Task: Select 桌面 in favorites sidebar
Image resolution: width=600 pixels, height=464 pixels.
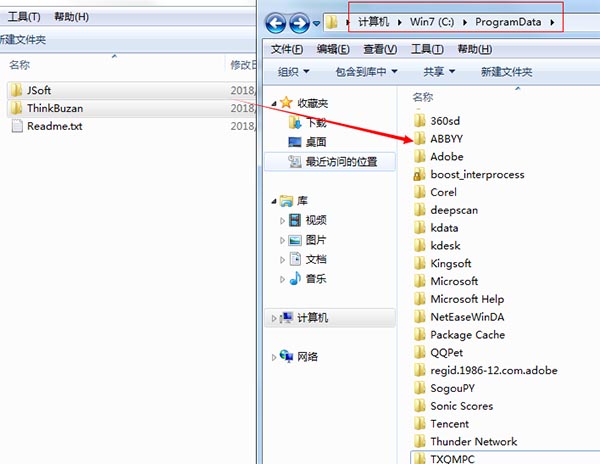Action: coord(315,142)
